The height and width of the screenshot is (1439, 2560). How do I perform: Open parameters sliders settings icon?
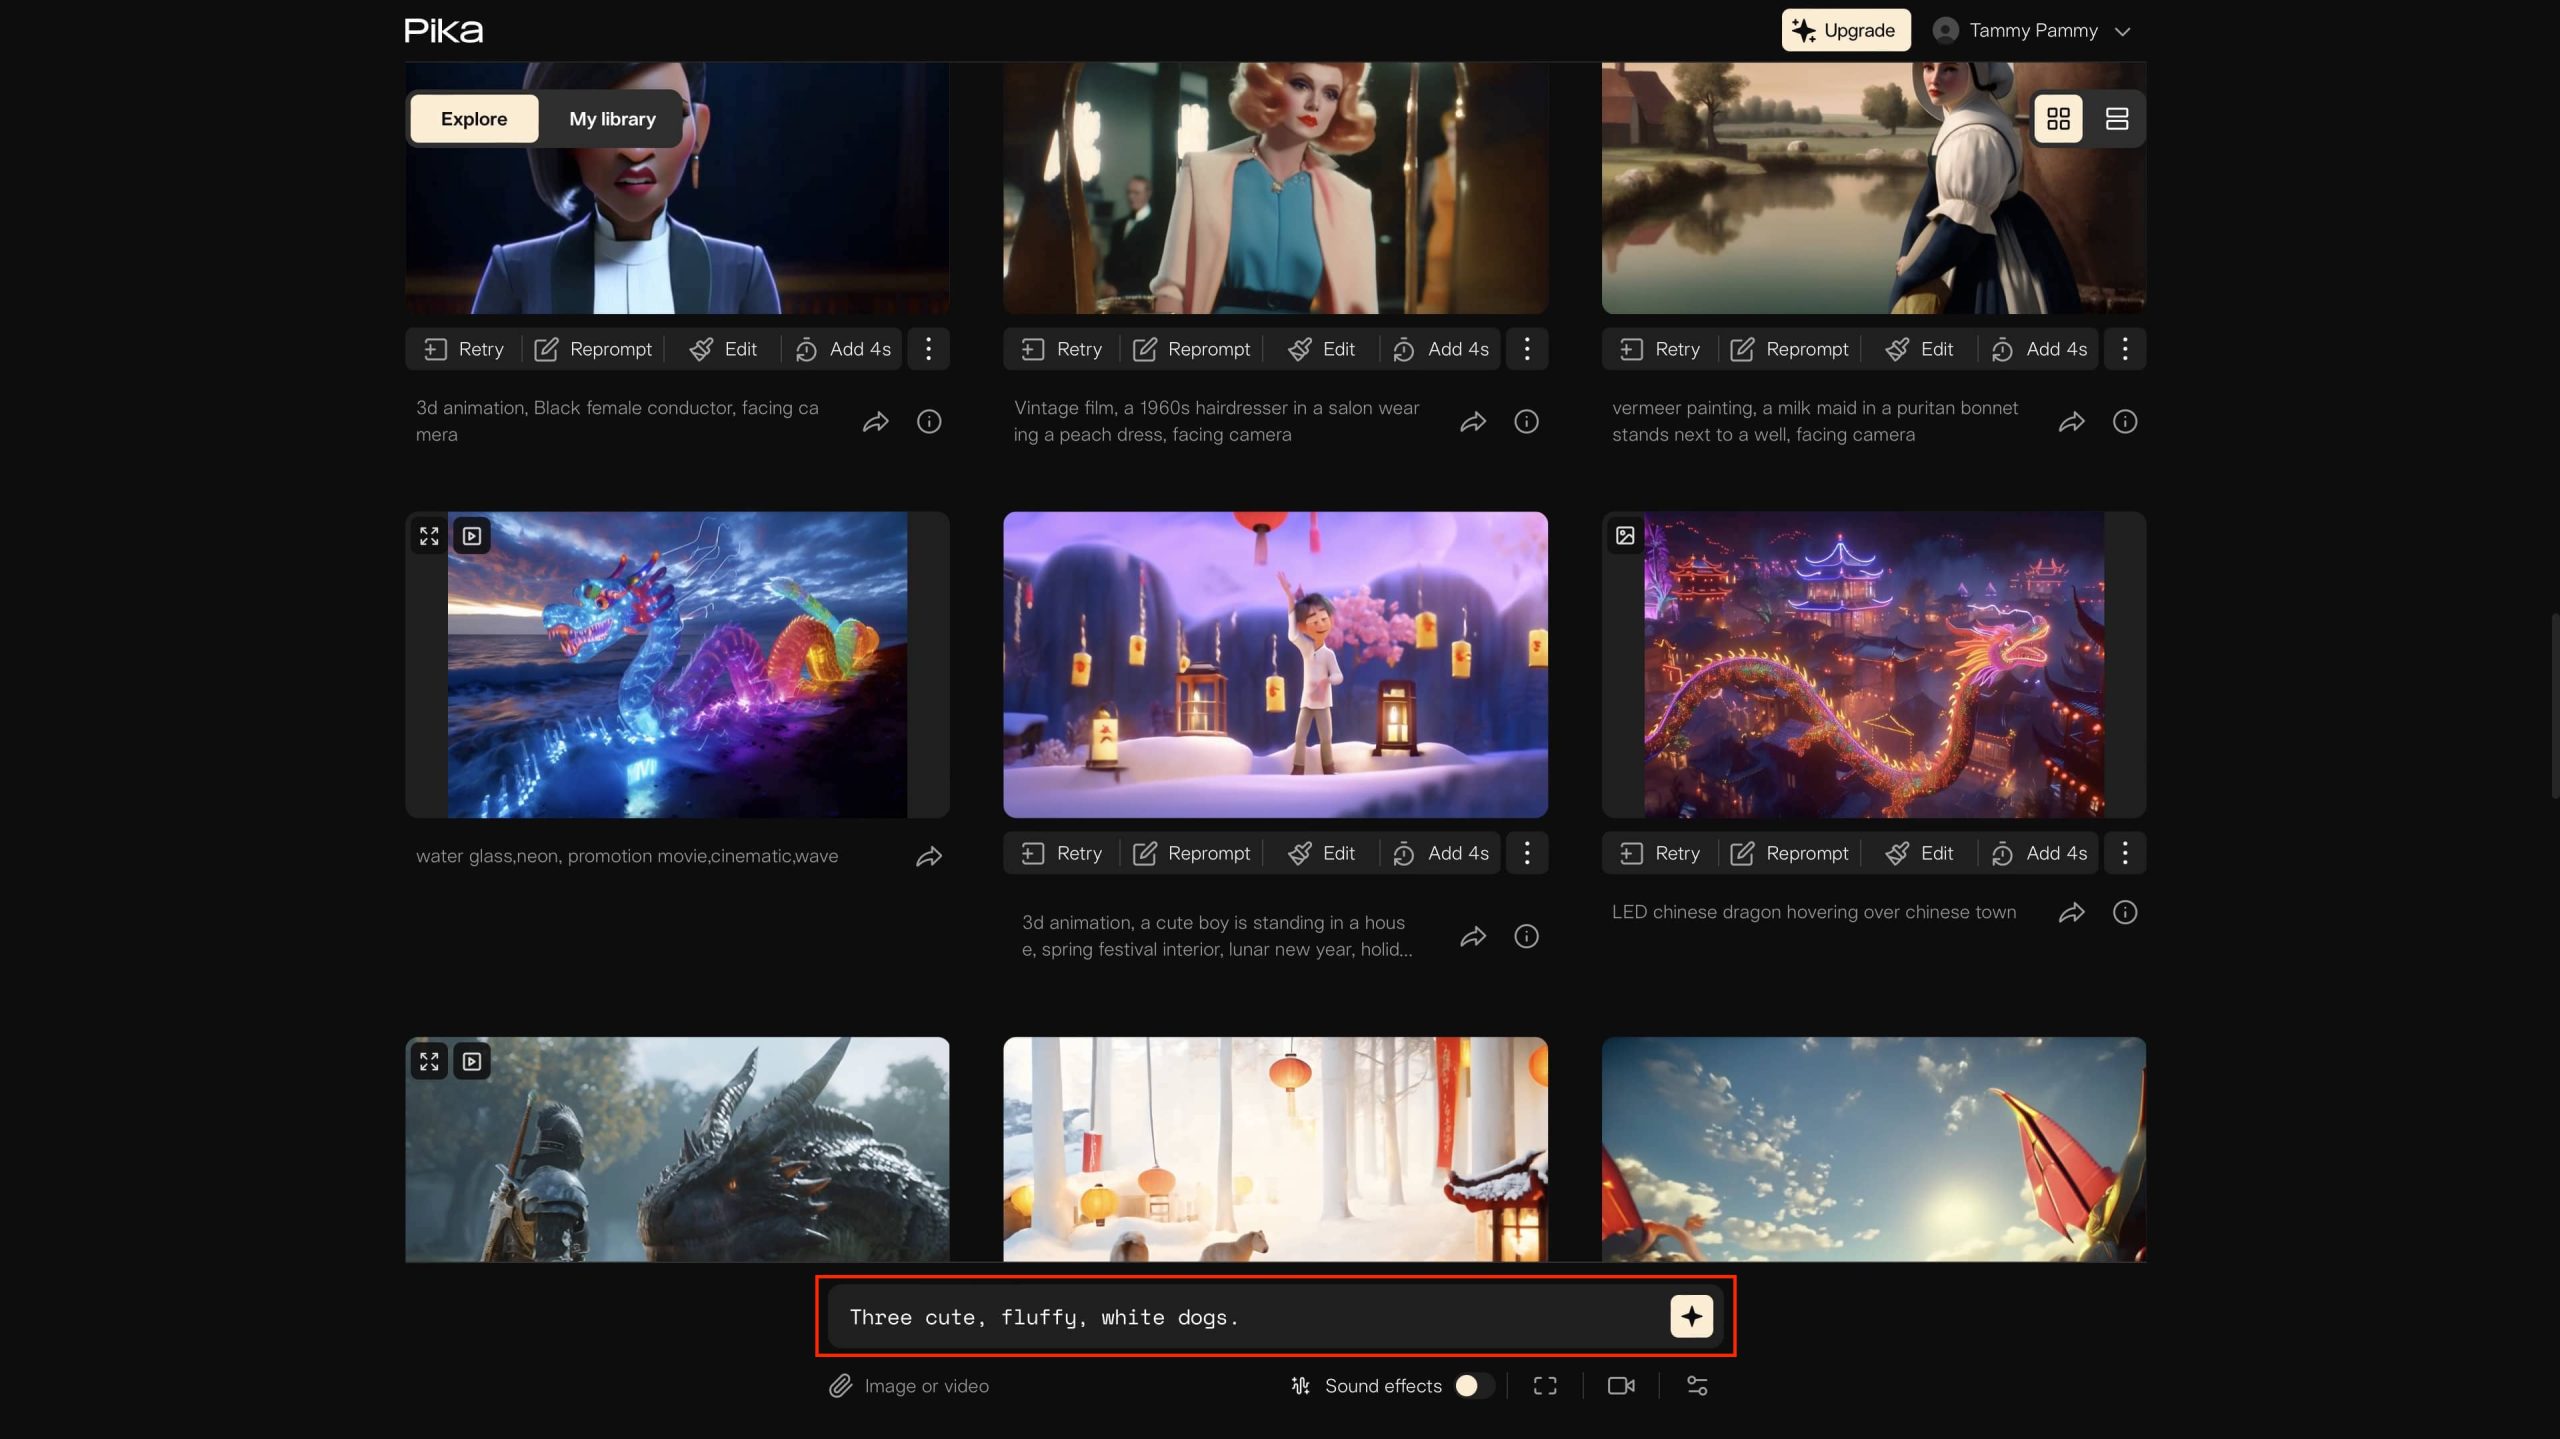point(1697,1385)
